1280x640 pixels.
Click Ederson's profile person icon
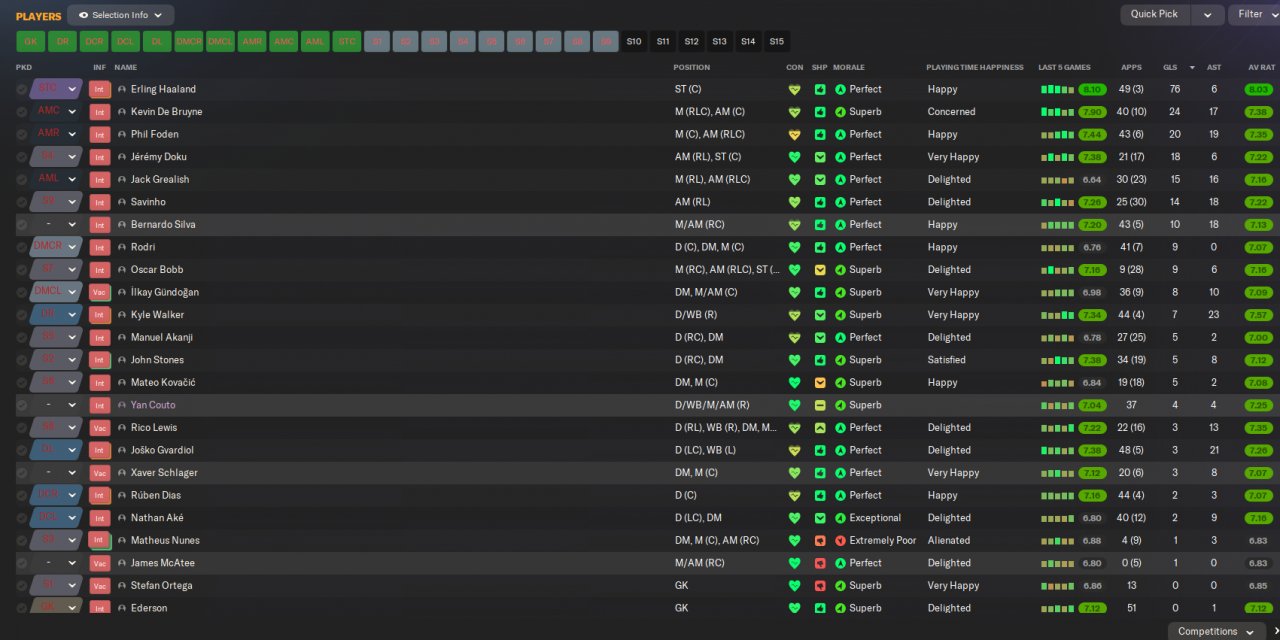click(x=122, y=608)
